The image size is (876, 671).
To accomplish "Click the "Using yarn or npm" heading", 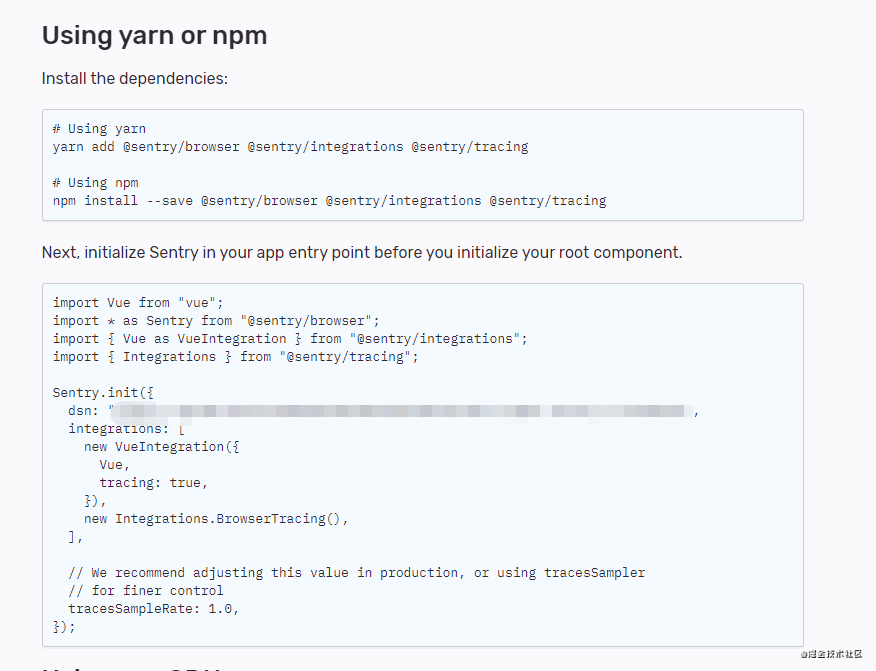I will 154,36.
